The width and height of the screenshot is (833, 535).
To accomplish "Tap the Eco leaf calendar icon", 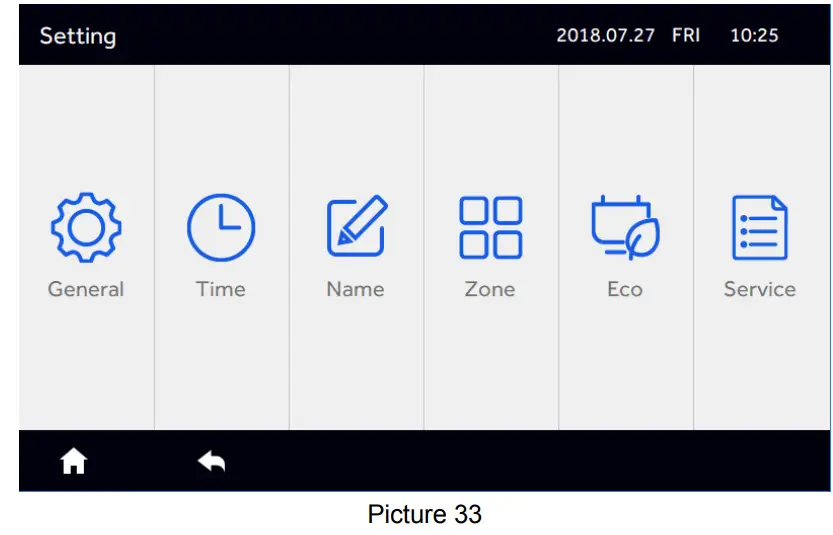I will [x=625, y=227].
